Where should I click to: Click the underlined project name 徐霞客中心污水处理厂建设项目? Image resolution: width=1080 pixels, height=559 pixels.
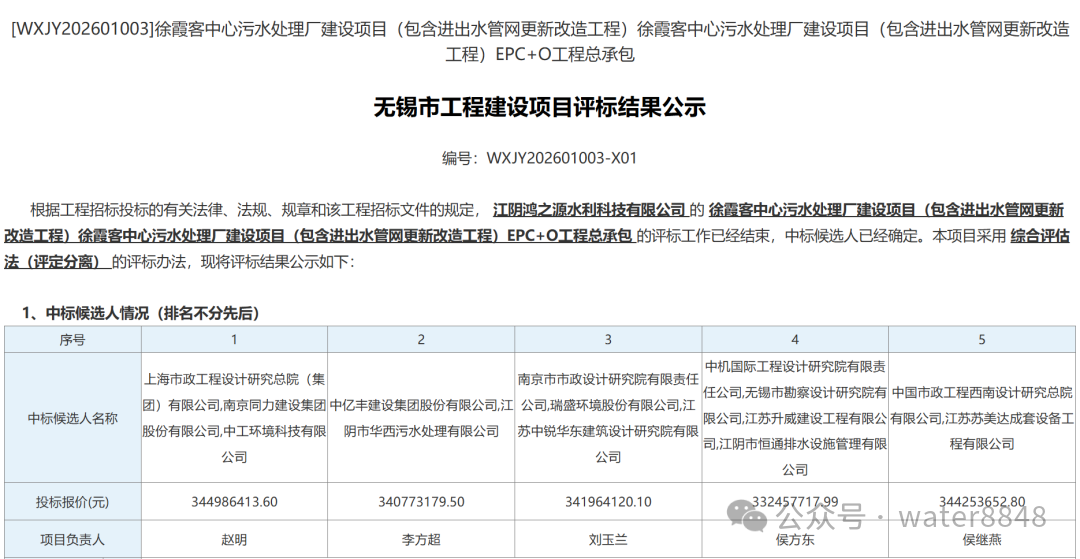tap(534, 223)
